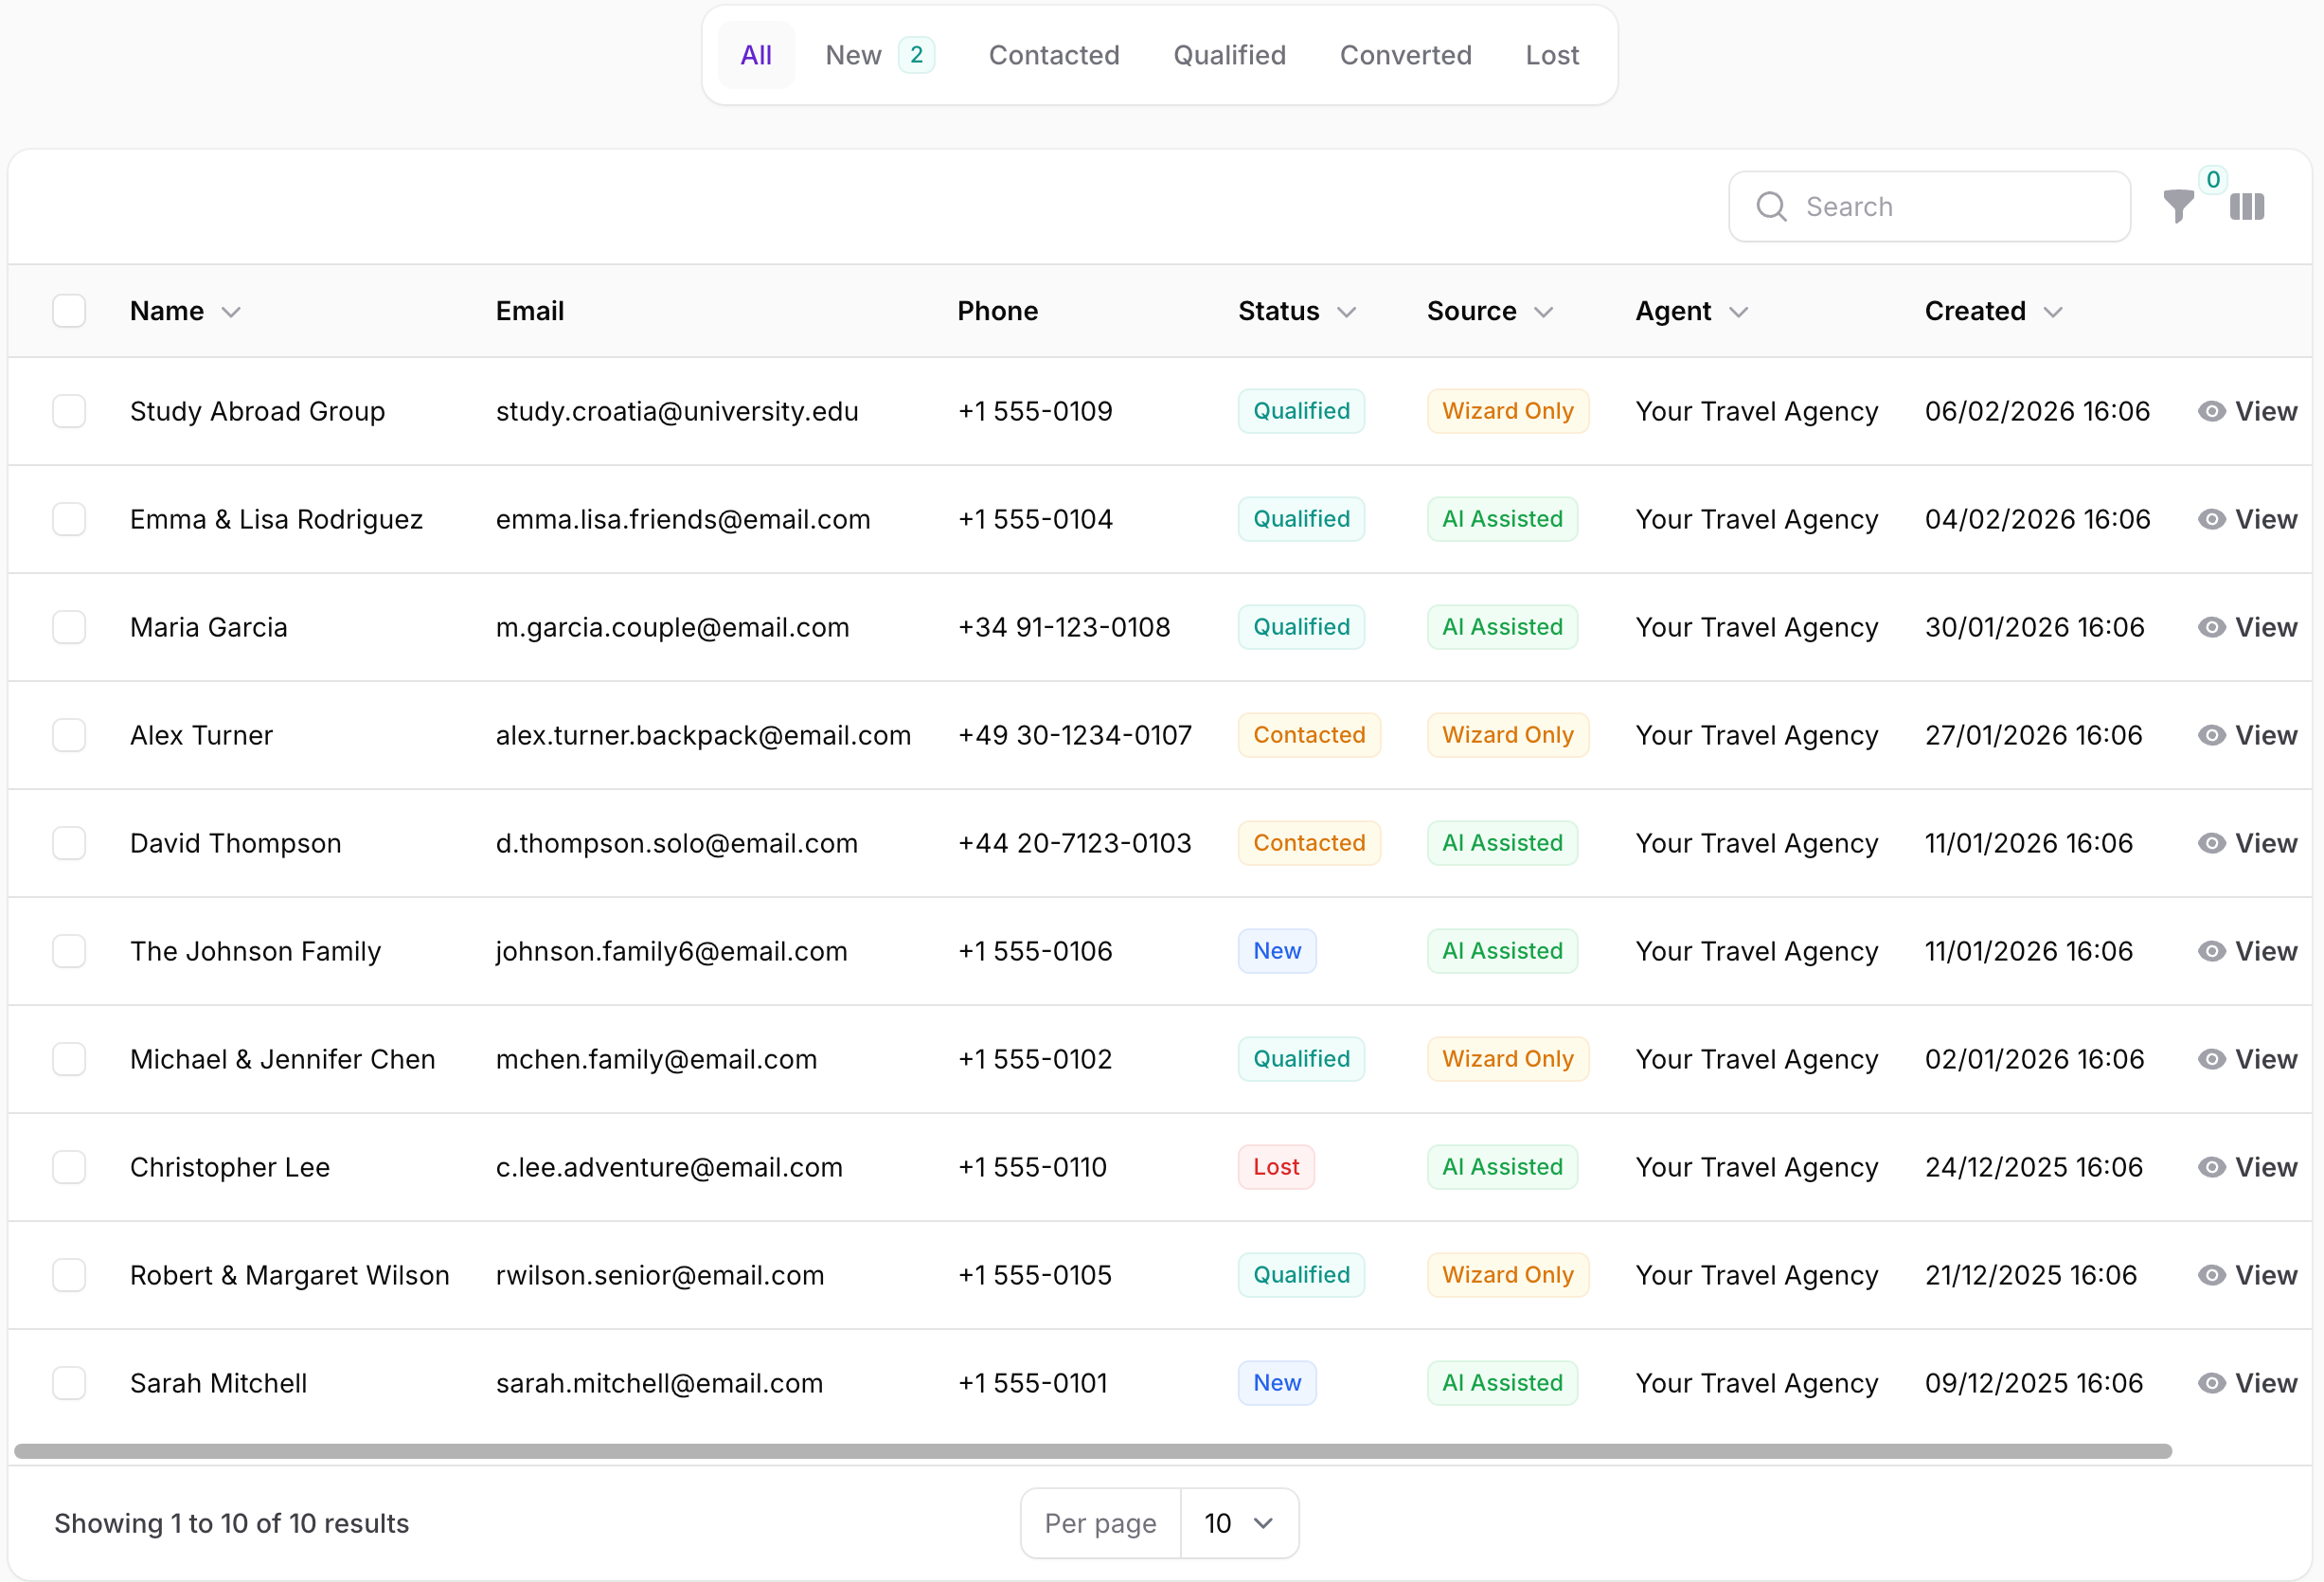Image resolution: width=2324 pixels, height=1582 pixels.
Task: Click the horizontal table scrollbar
Action: [x=1092, y=1451]
